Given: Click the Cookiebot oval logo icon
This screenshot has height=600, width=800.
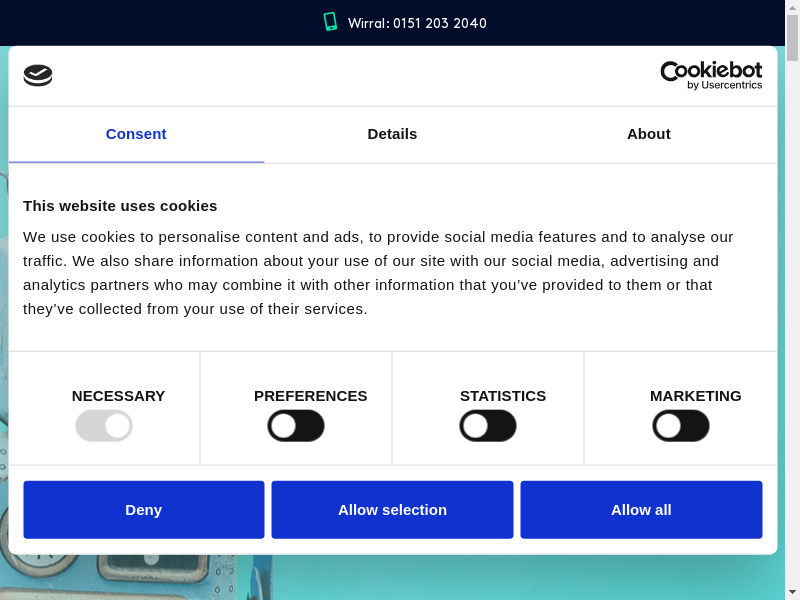Looking at the screenshot, I should 38,75.
